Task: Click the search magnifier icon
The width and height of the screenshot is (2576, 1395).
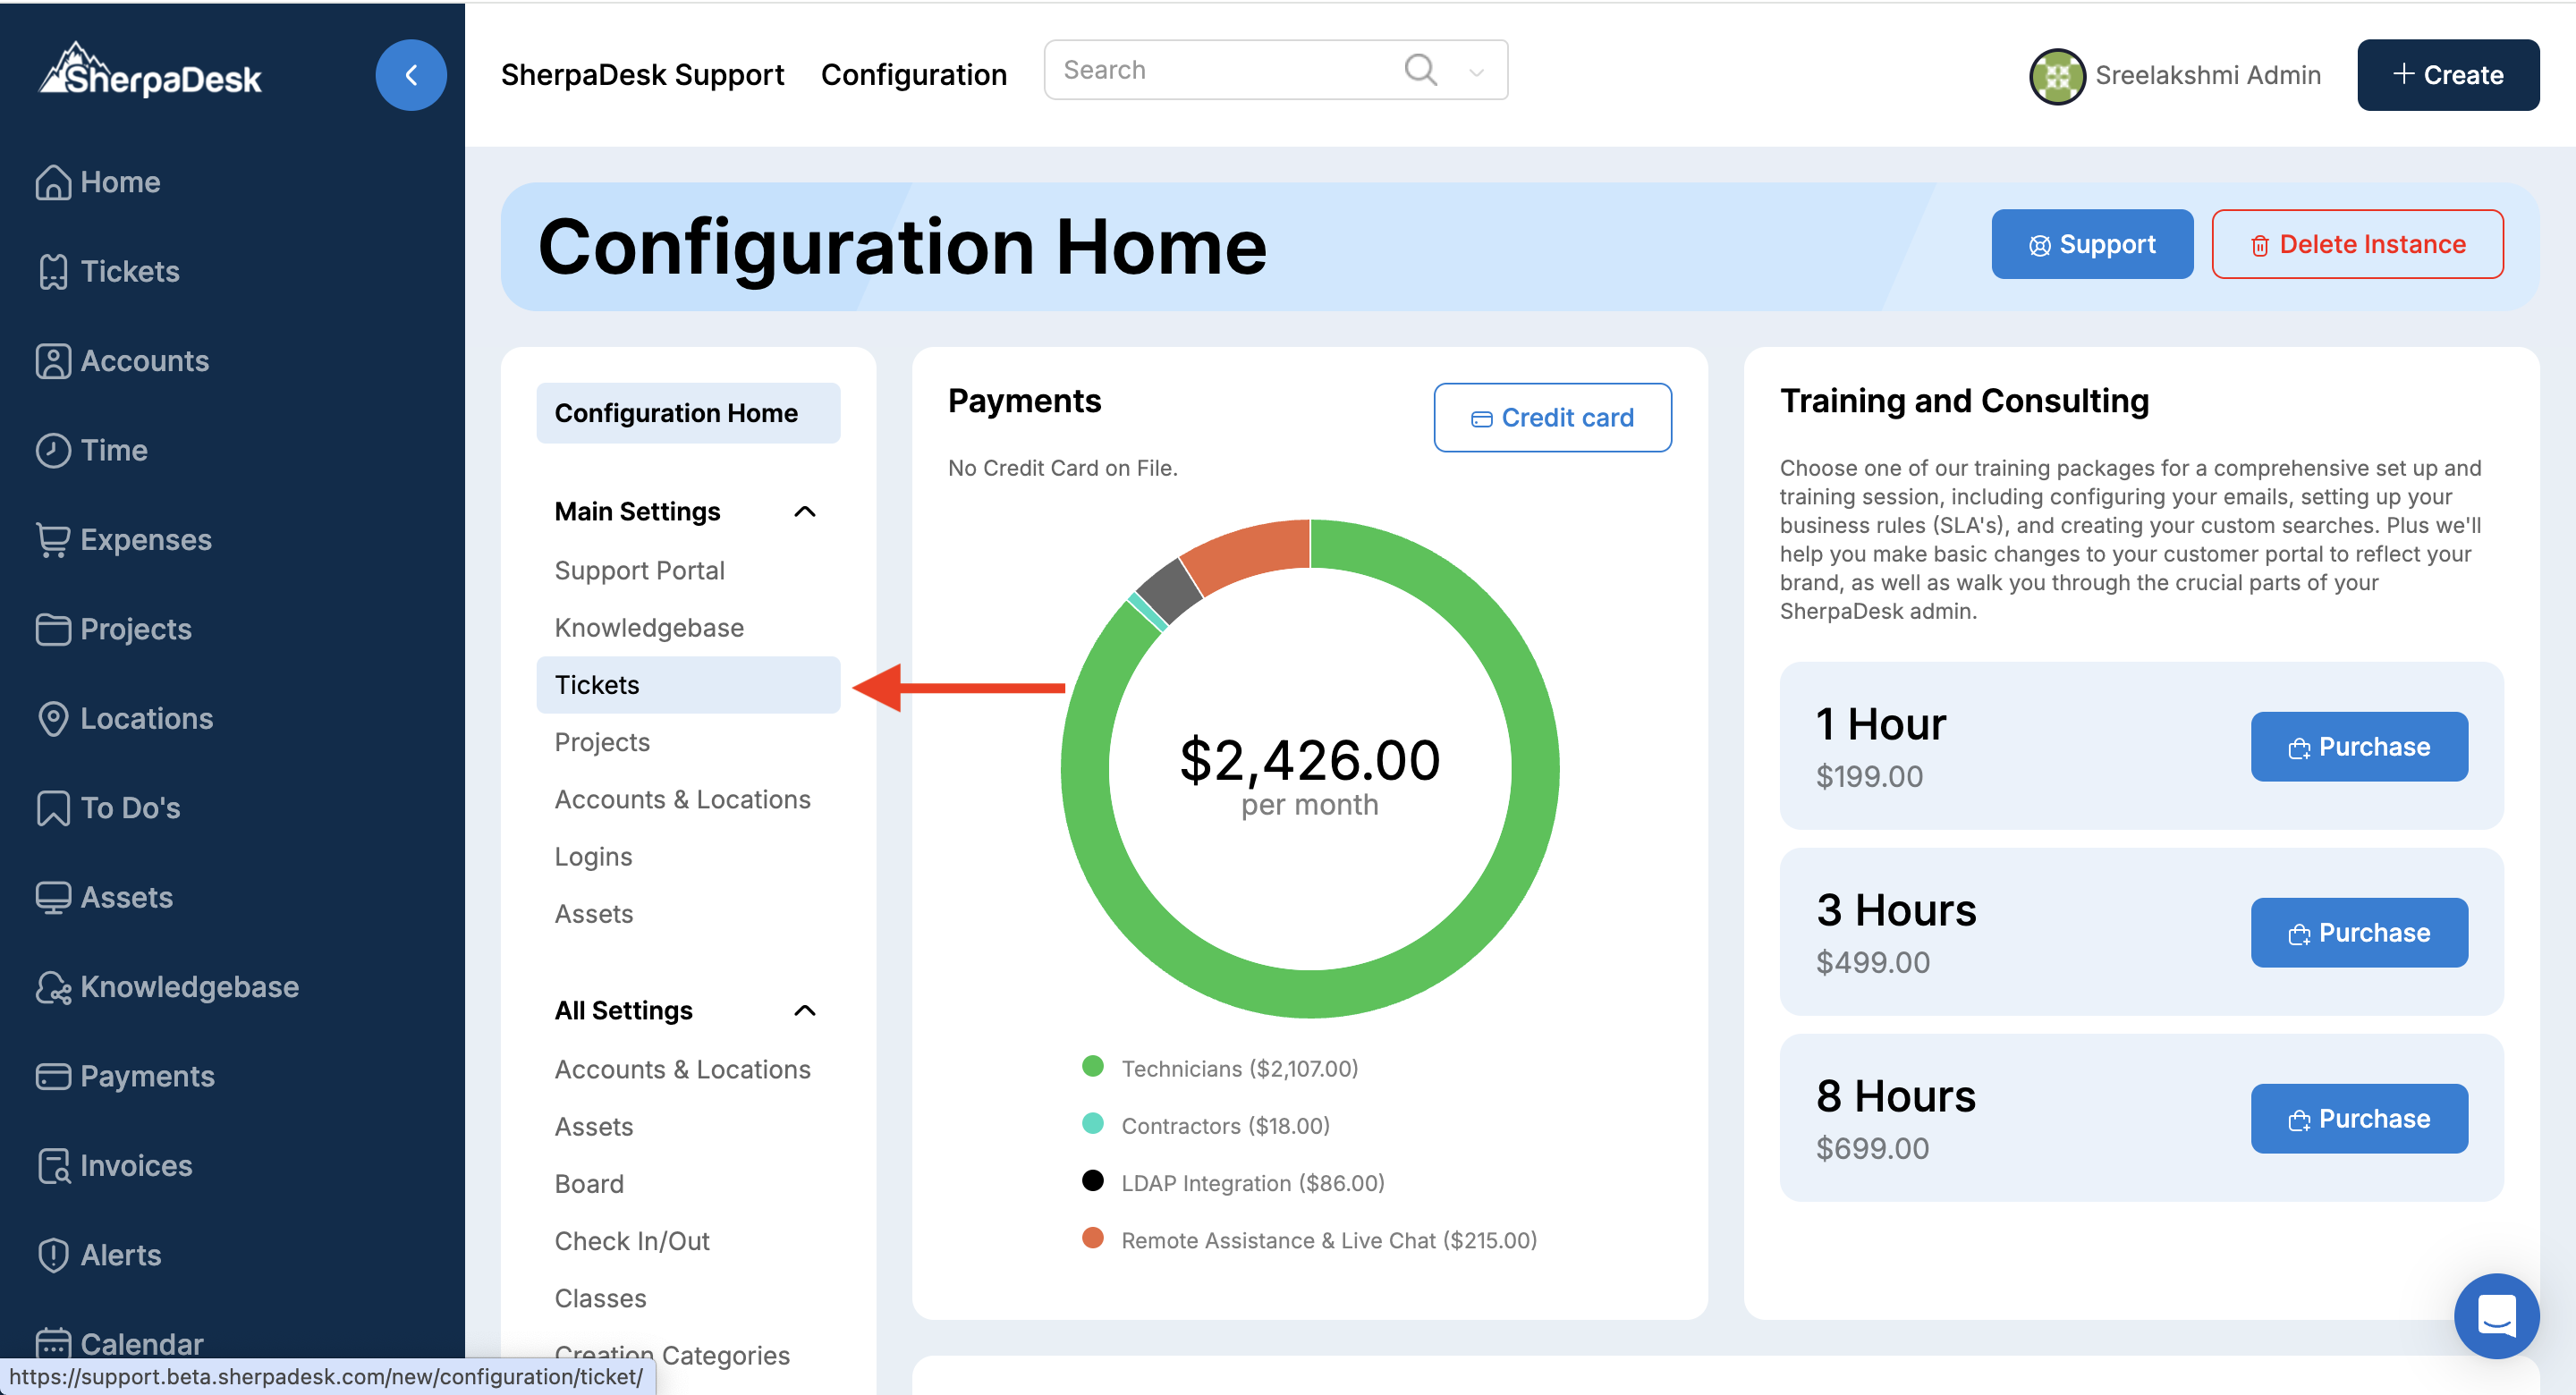Action: [x=1420, y=70]
